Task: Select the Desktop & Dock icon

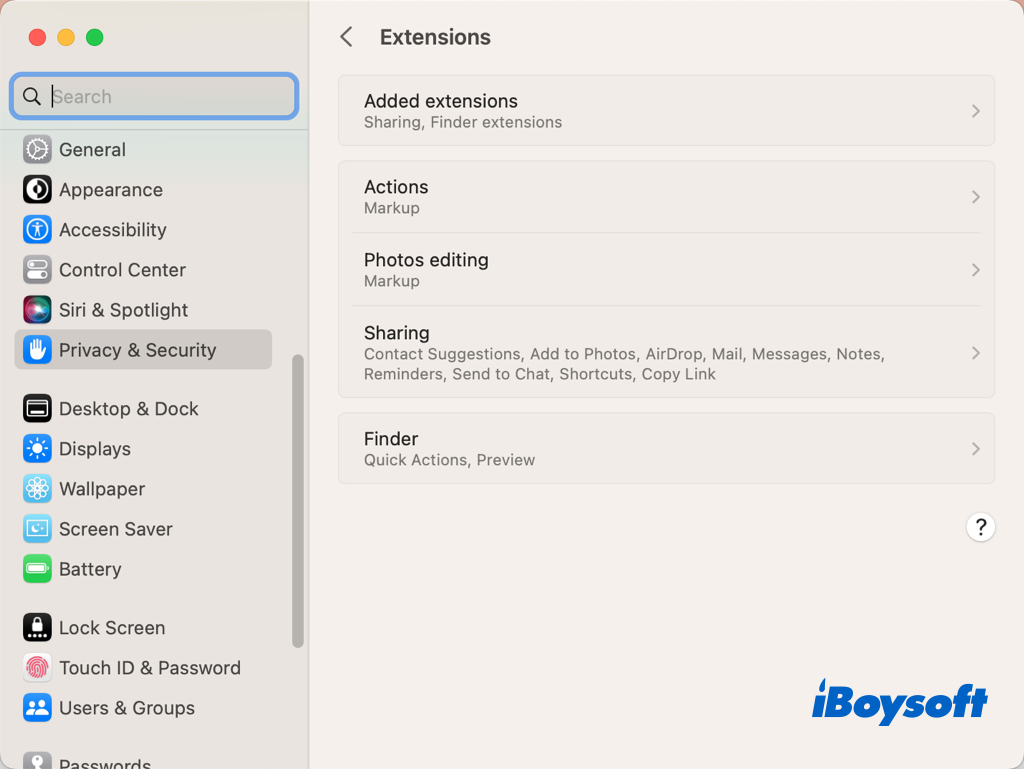Action: 37,409
